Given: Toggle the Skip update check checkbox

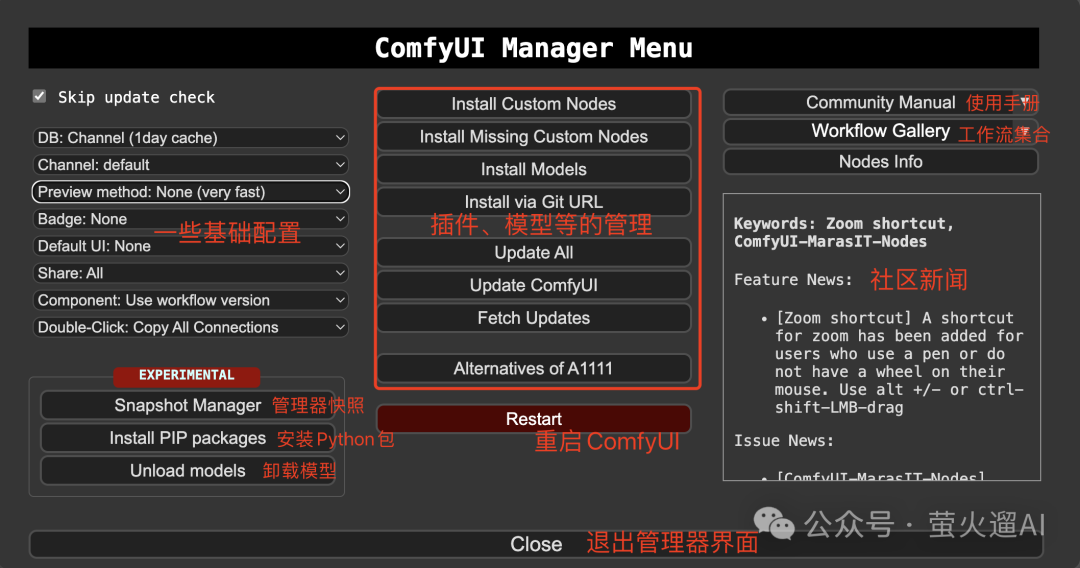Looking at the screenshot, I should 40,96.
